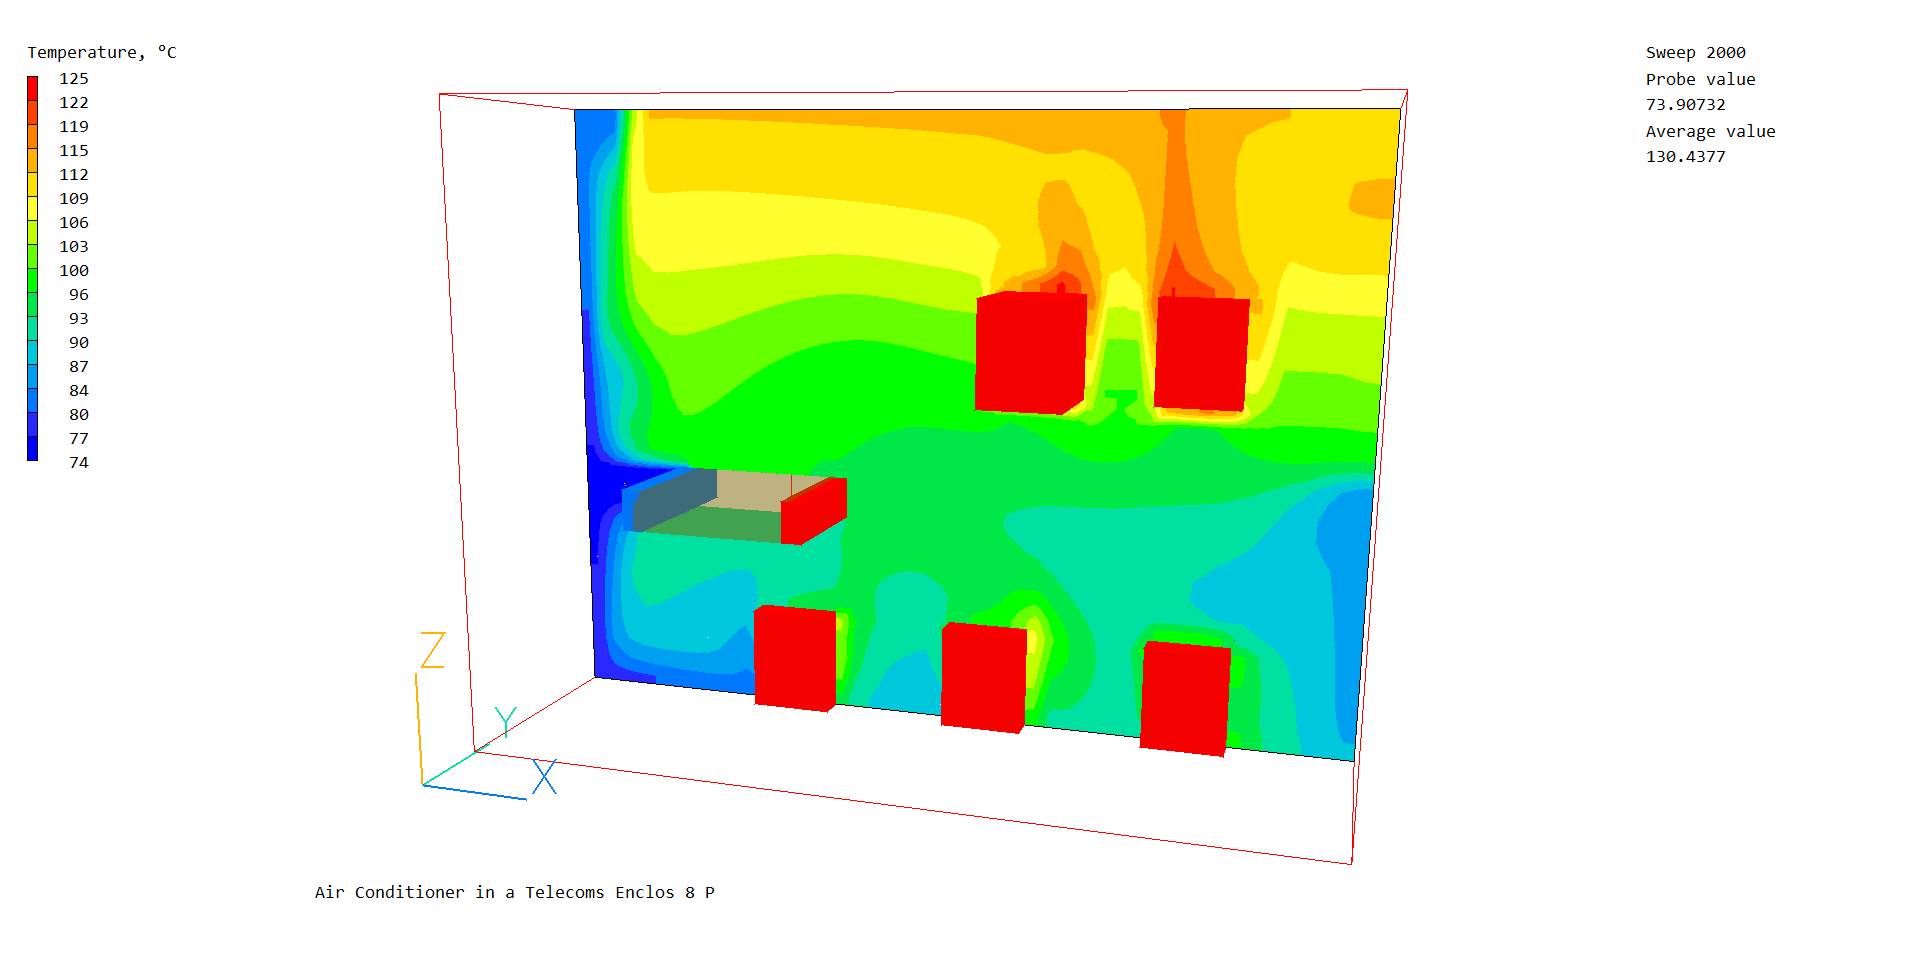Screen dimensions: 1920x967
Task: Click the dark blue legend swatch beside 74
Action: pos(33,449)
